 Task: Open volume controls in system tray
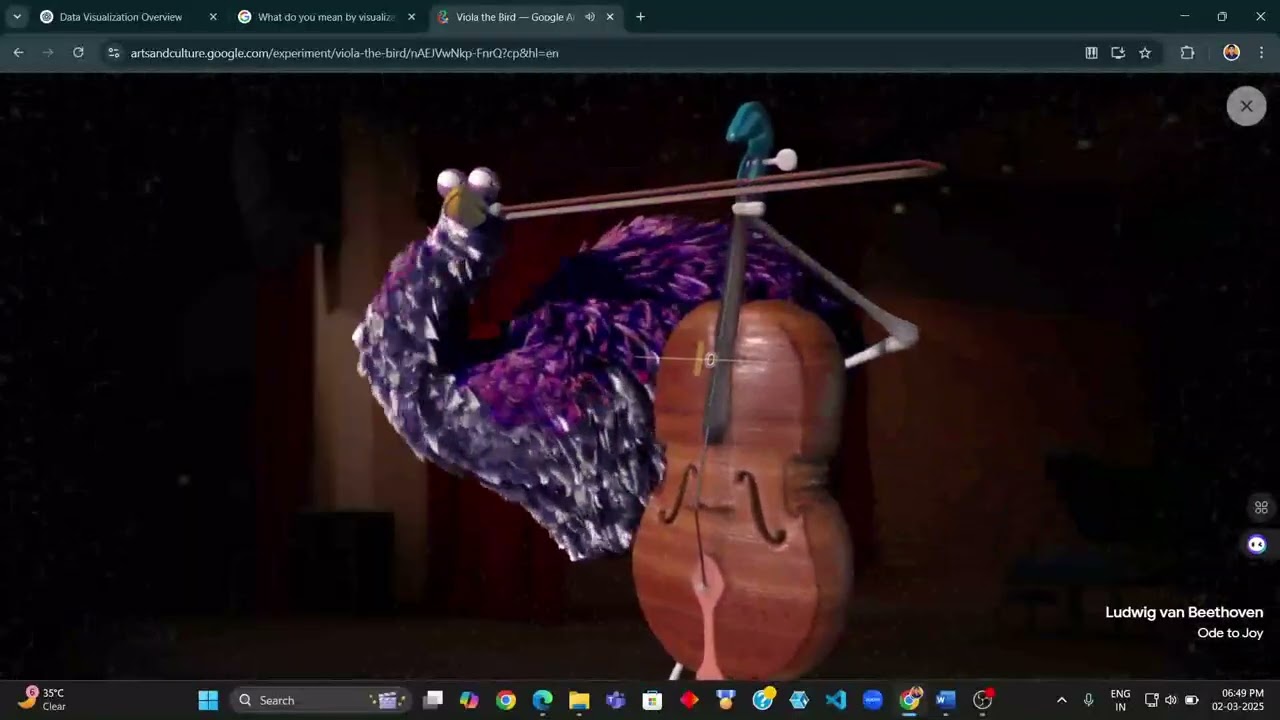[x=1171, y=700]
